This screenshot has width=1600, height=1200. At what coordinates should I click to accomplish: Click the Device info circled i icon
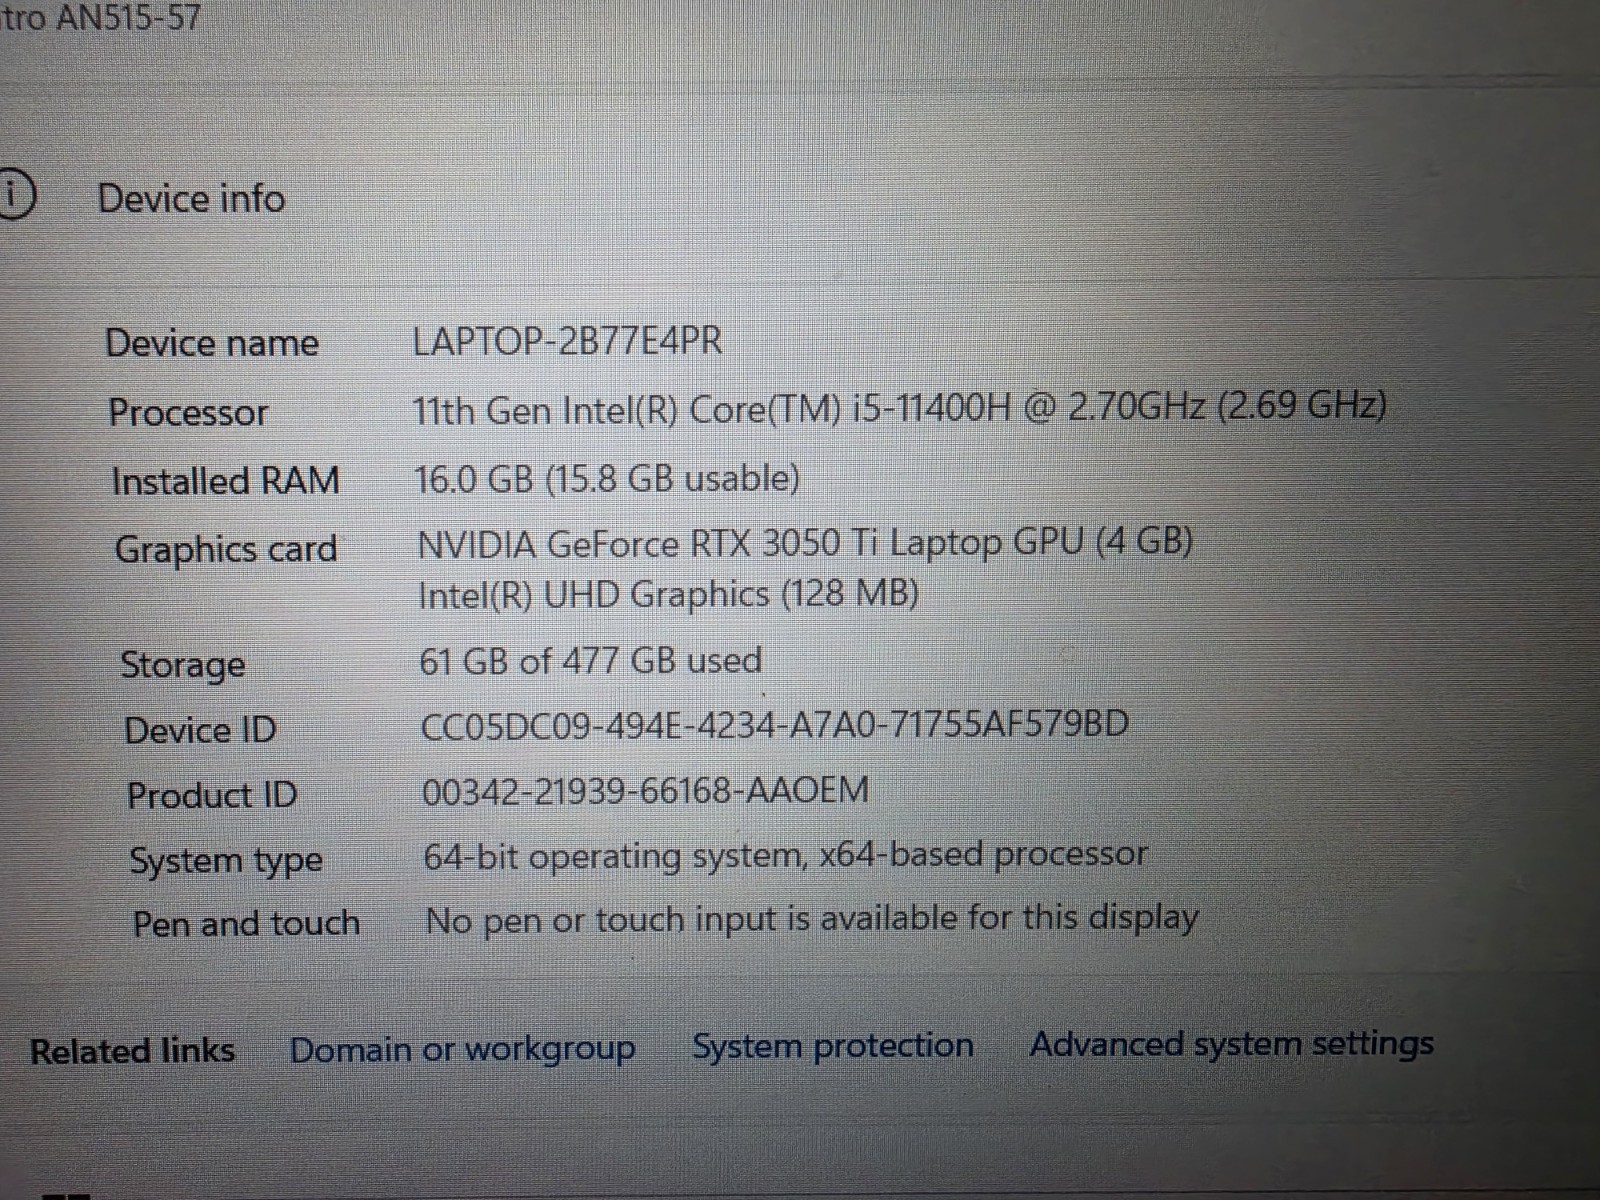point(13,196)
